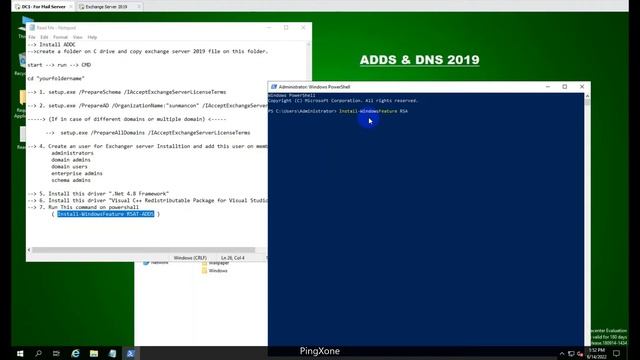Open the View menu in Notepad

[x=78, y=37]
